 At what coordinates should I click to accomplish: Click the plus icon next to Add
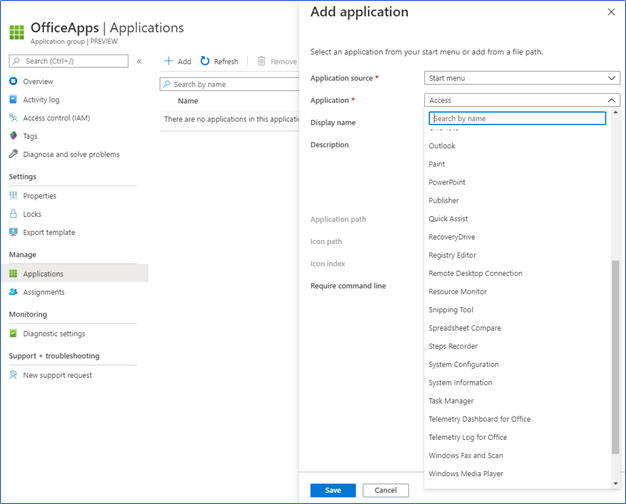pos(169,61)
